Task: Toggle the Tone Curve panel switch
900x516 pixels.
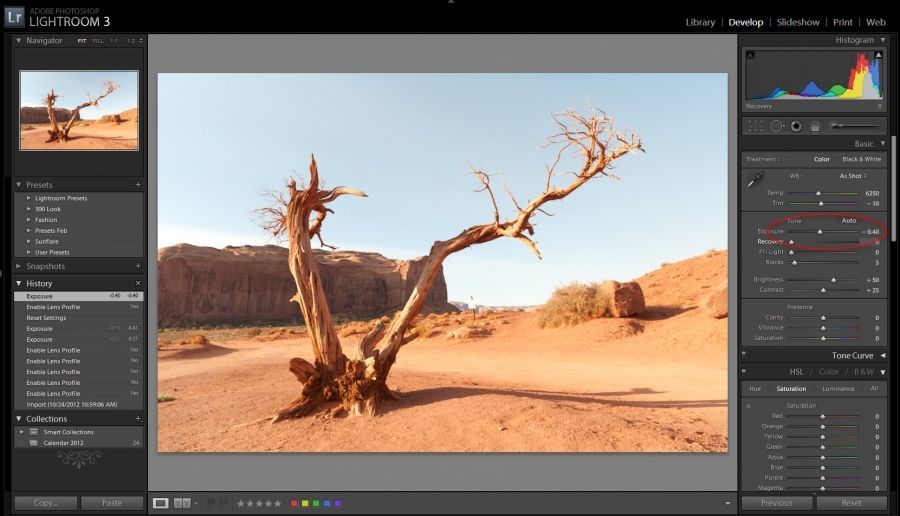Action: tap(882, 355)
